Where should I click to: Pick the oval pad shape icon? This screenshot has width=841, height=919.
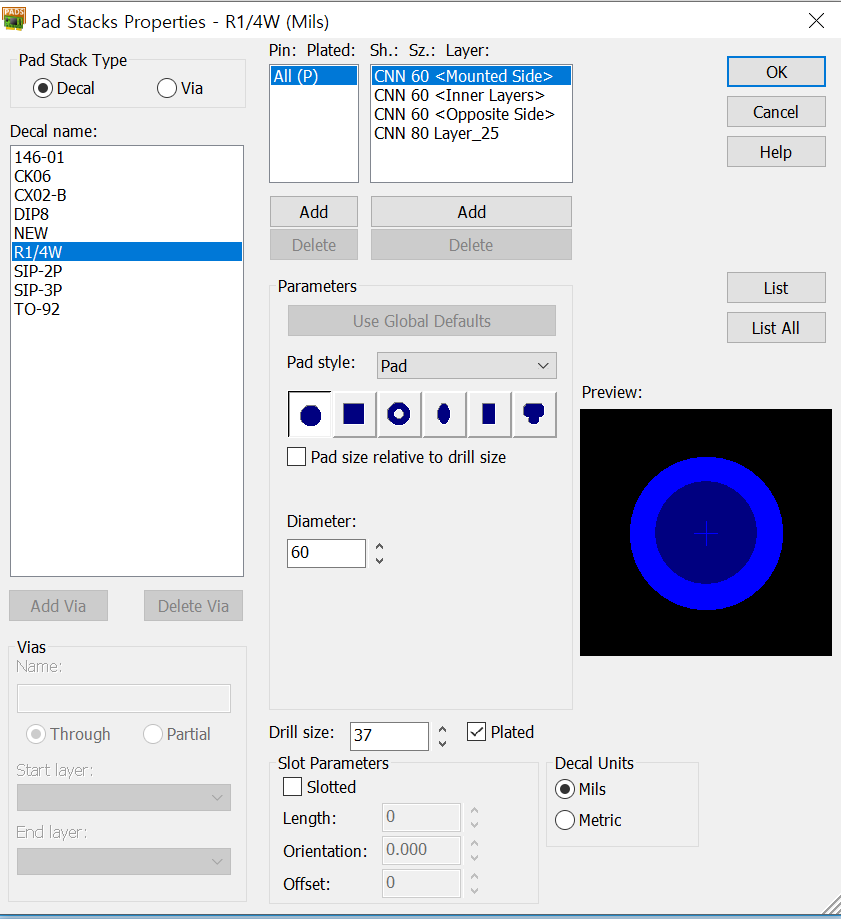(x=444, y=415)
